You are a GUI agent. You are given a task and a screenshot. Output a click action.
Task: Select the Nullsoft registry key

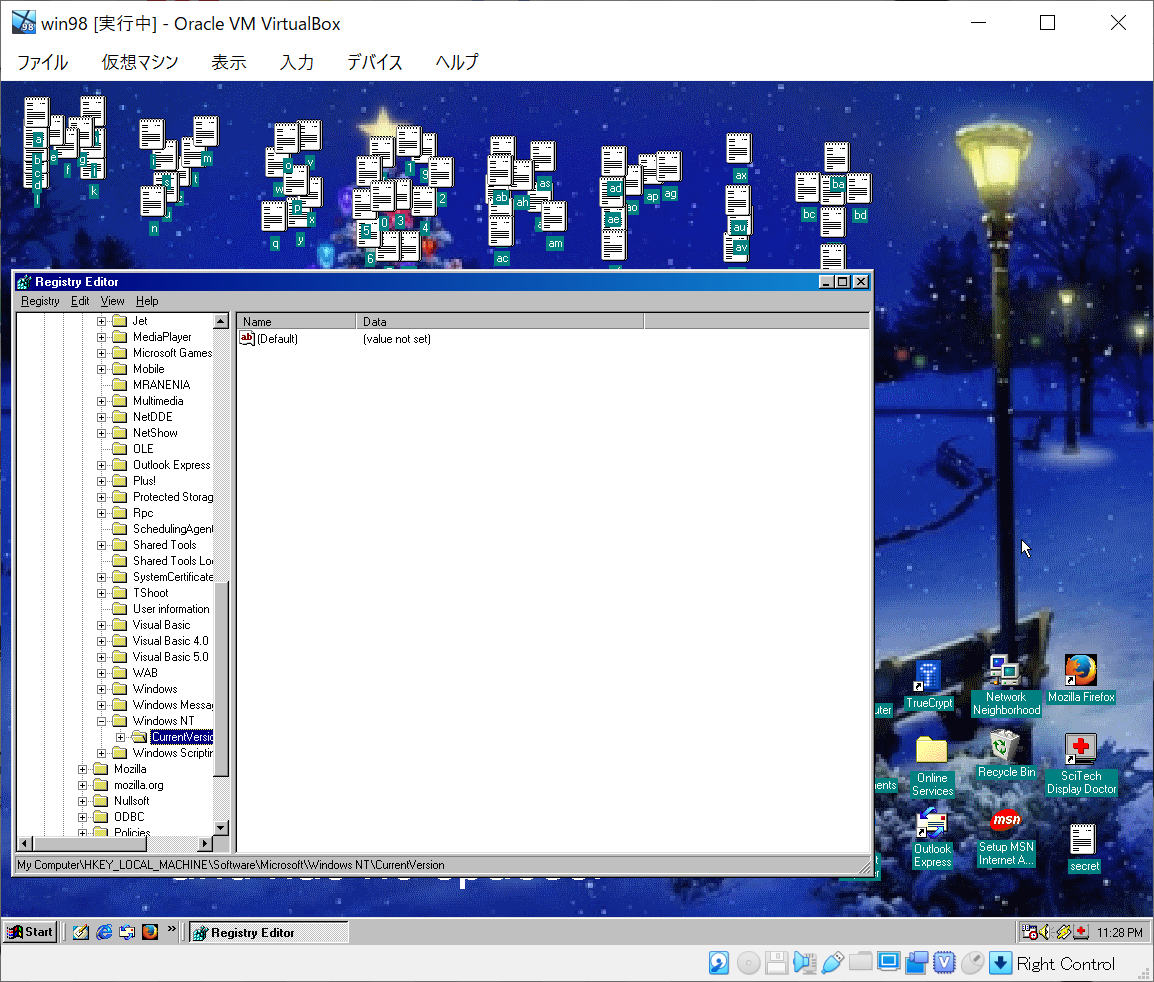pos(131,801)
